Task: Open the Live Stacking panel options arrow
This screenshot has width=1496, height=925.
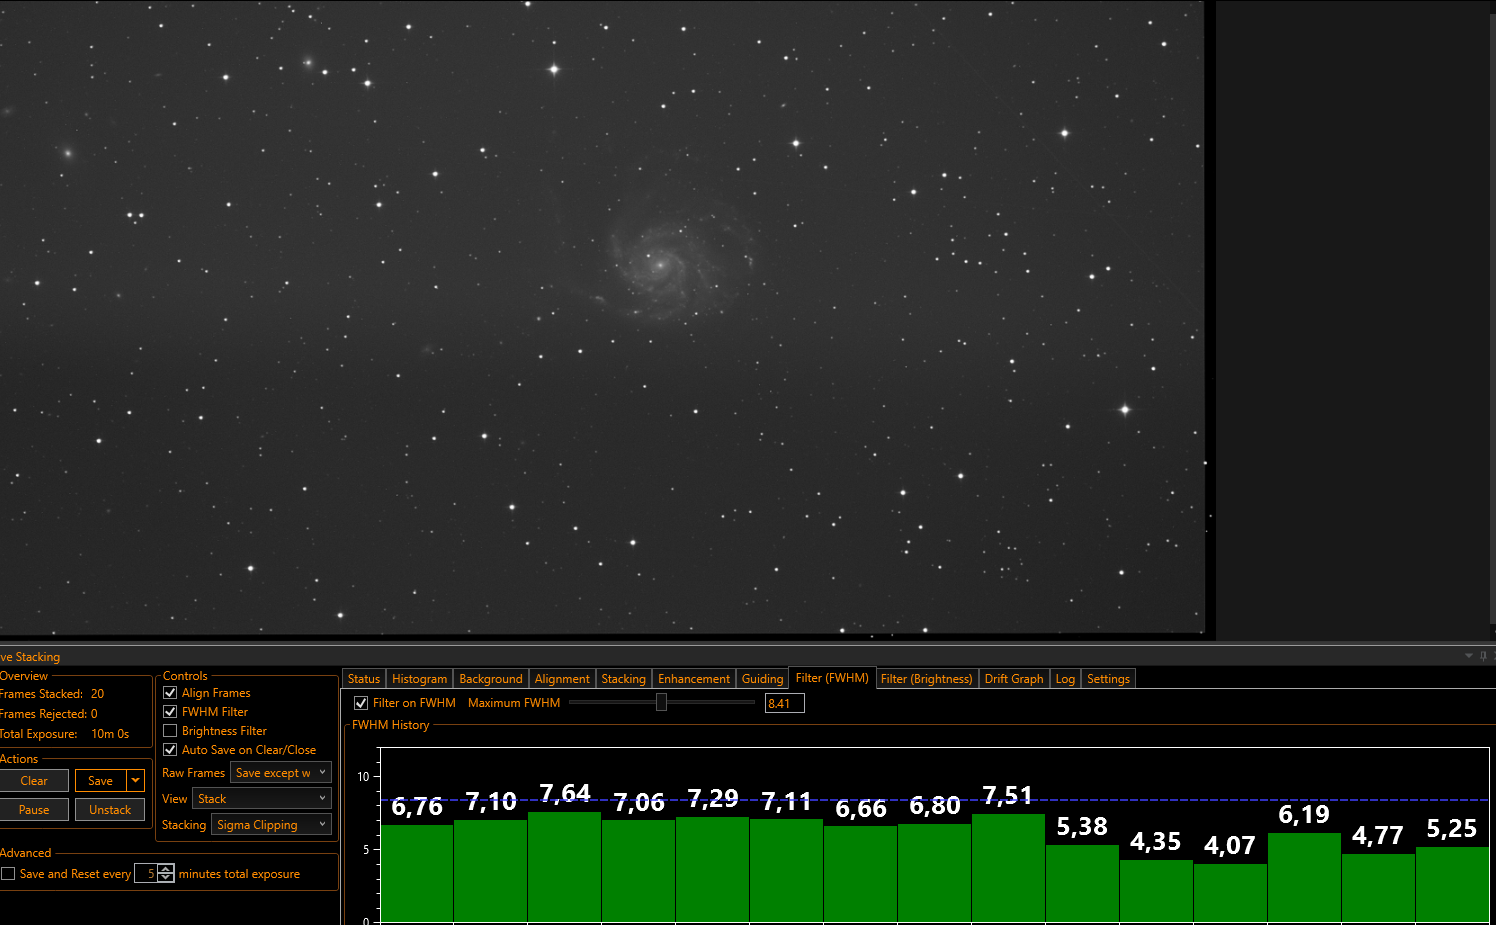Action: pyautogui.click(x=1469, y=656)
